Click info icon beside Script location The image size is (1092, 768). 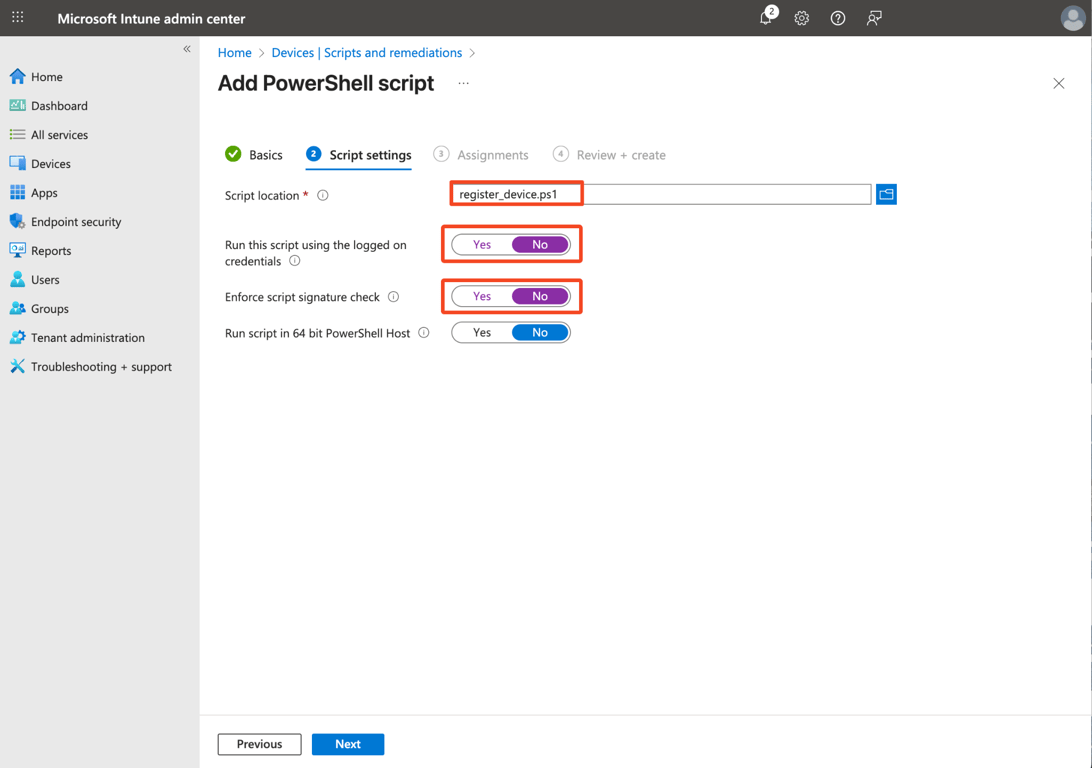pyautogui.click(x=323, y=195)
